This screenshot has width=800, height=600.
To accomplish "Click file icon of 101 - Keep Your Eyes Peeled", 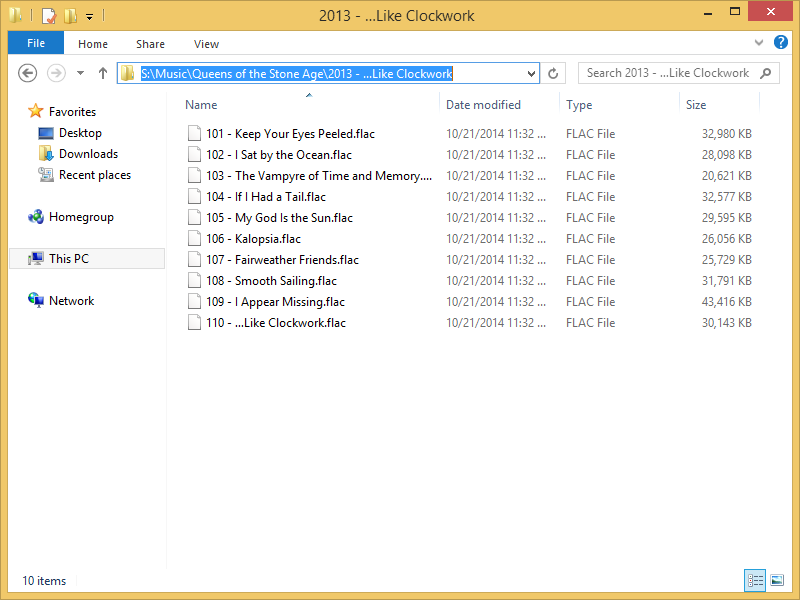I will (194, 133).
